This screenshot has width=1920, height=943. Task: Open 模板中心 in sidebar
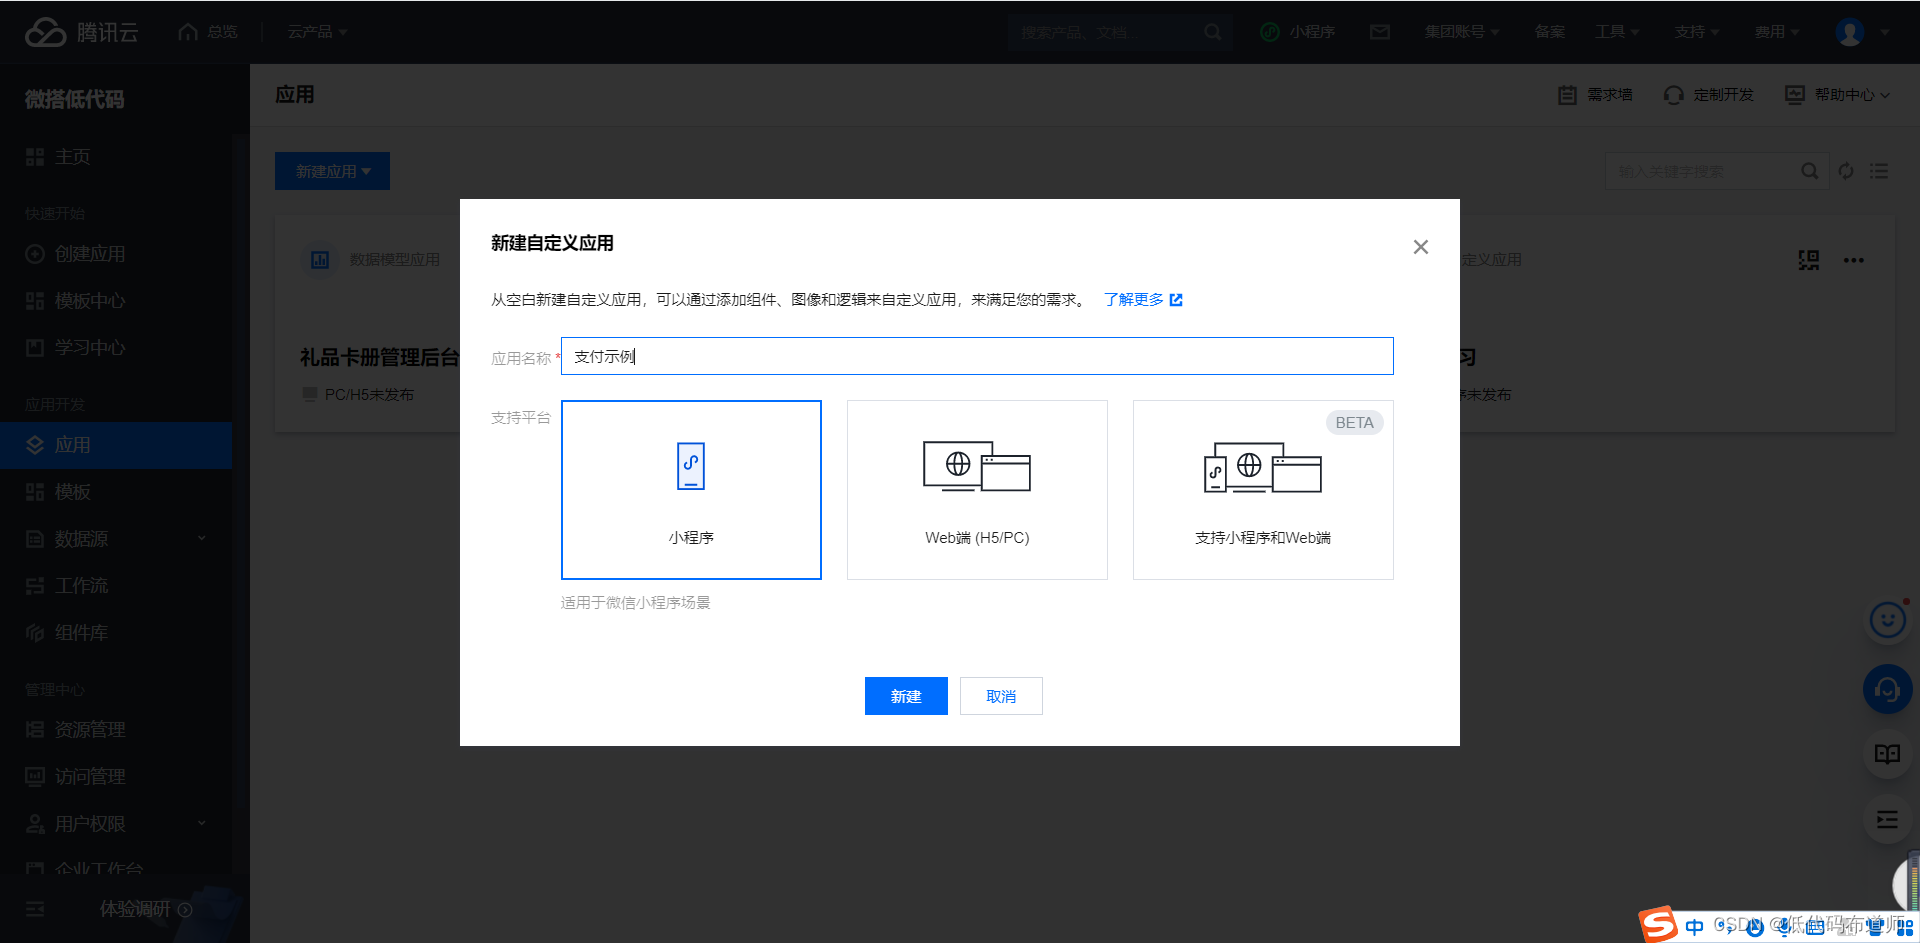(116, 301)
